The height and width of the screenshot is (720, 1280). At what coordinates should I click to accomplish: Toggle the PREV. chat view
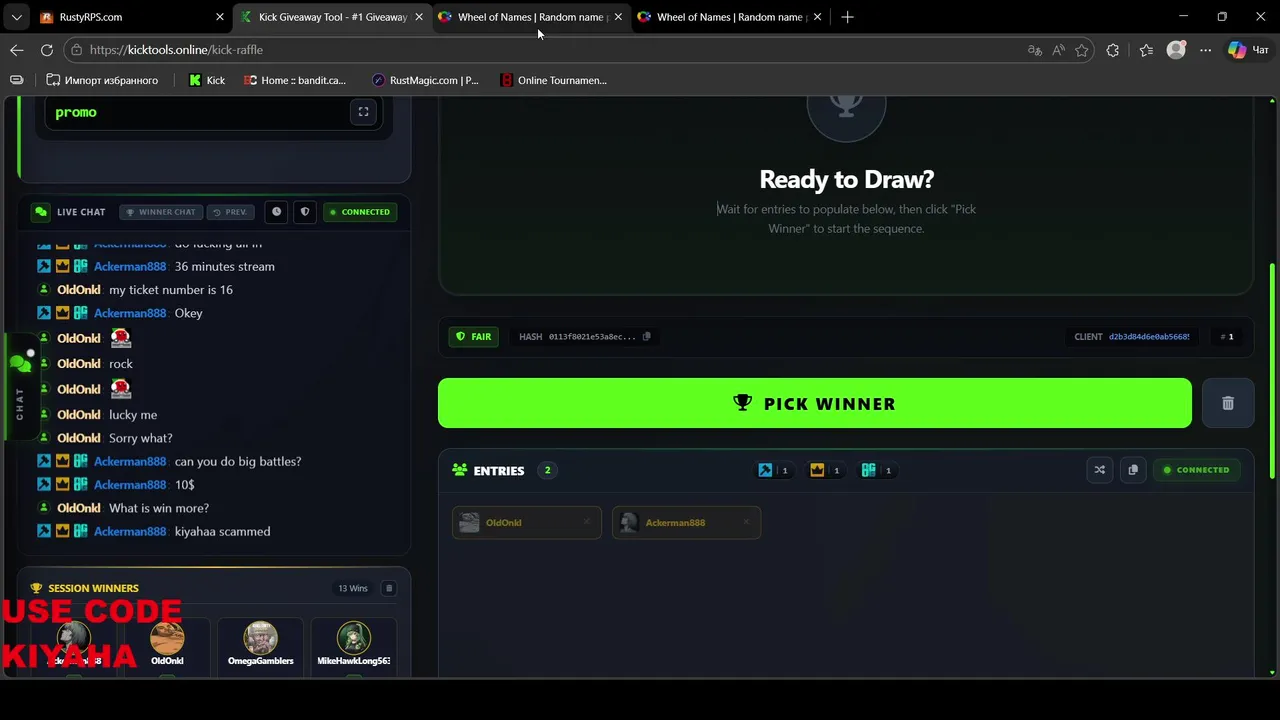[x=231, y=212]
